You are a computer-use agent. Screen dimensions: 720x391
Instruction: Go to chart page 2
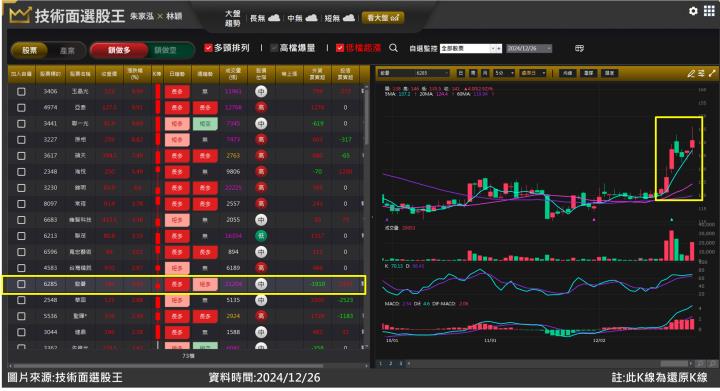point(391,363)
